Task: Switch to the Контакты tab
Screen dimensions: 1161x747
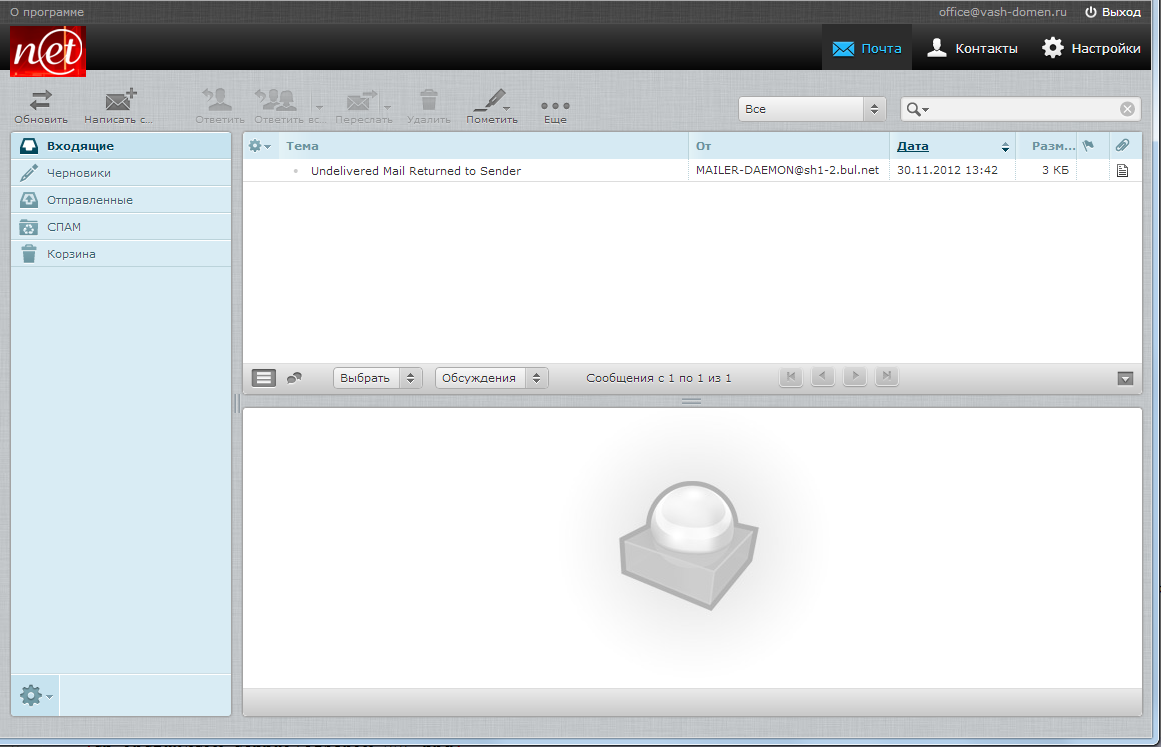Action: [x=971, y=47]
